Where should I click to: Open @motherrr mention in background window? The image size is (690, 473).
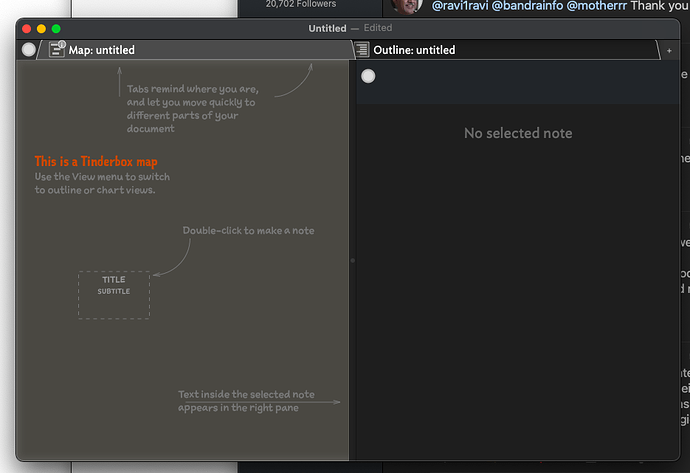[596, 6]
